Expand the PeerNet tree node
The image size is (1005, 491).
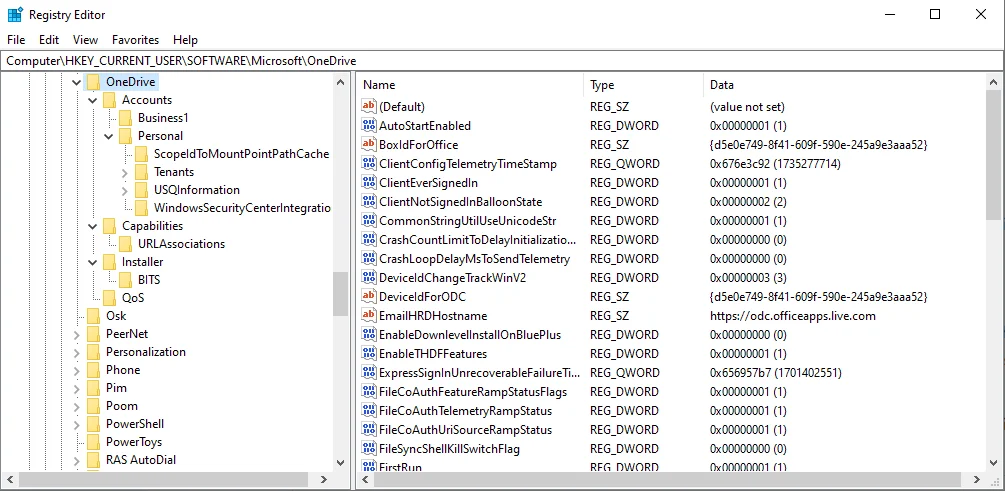point(77,334)
